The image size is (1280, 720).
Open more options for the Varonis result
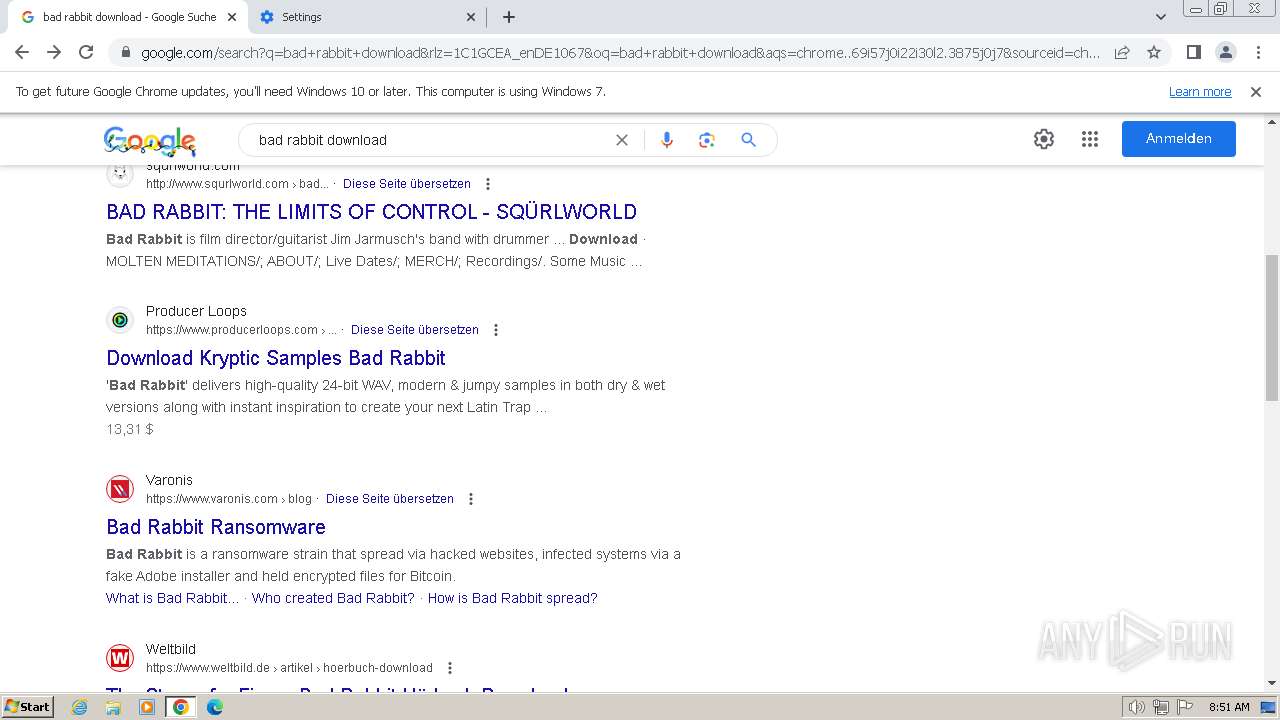(x=471, y=499)
